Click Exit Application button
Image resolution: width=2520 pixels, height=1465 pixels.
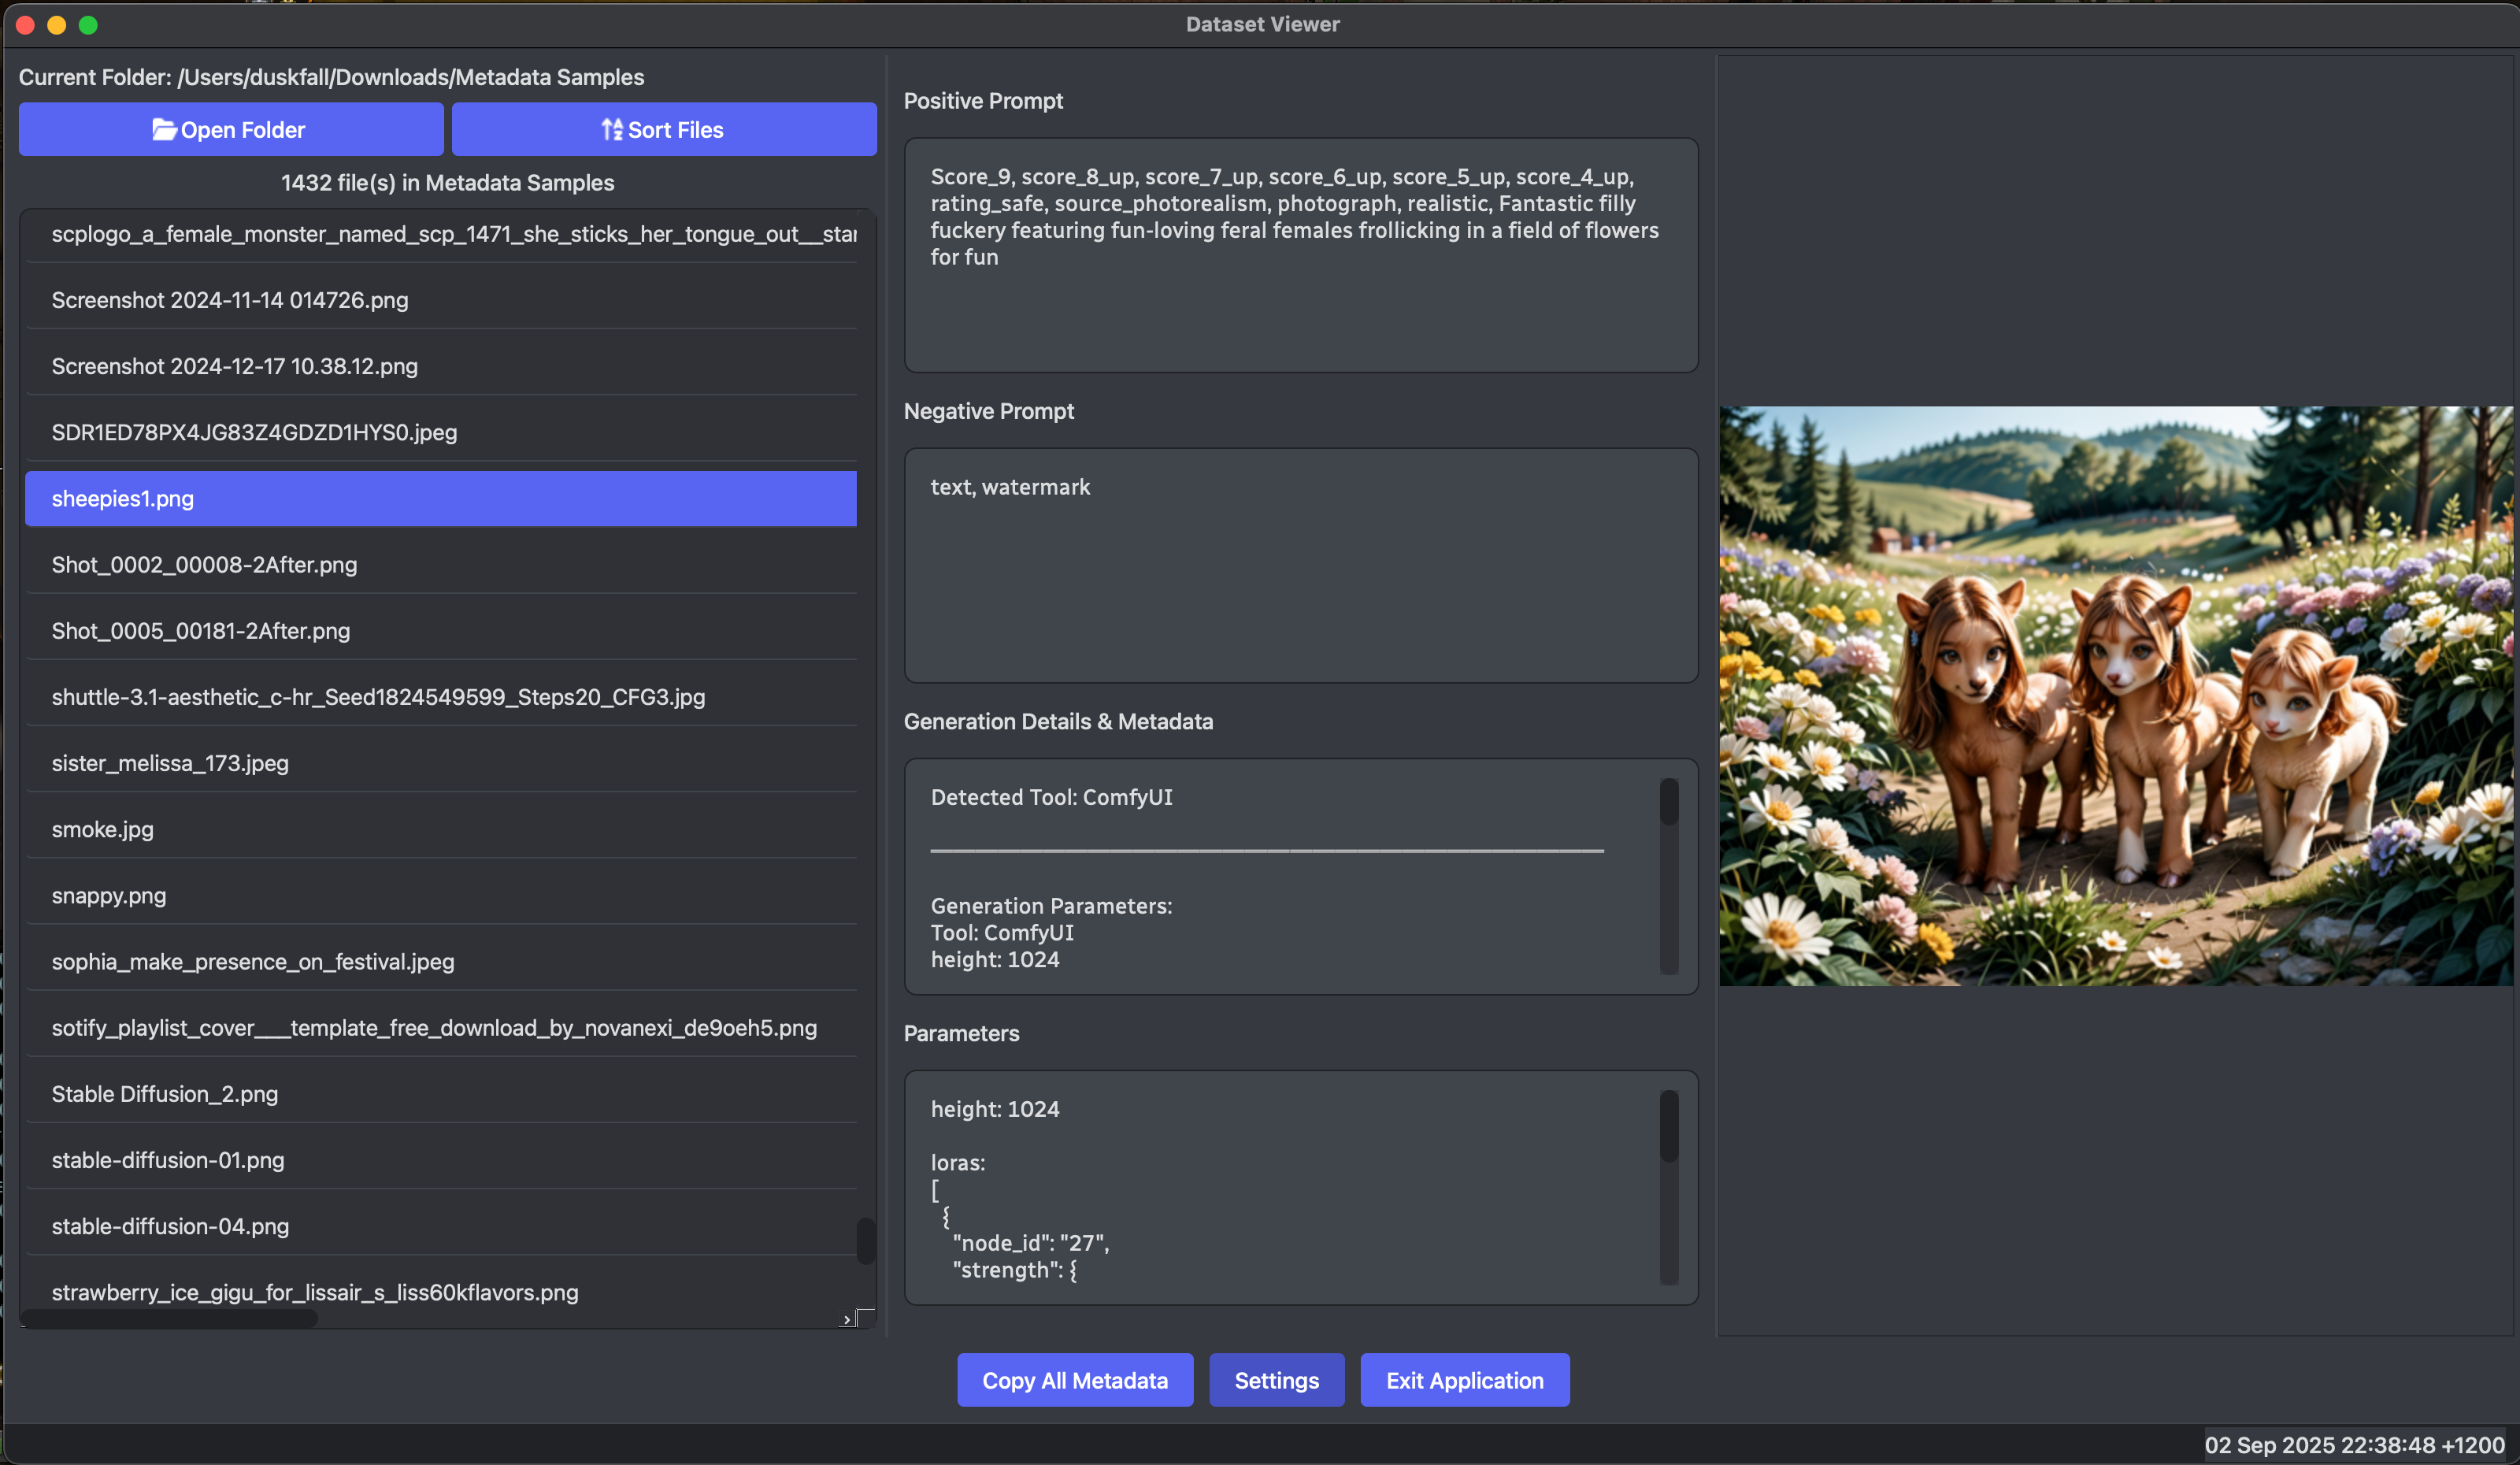coord(1464,1380)
